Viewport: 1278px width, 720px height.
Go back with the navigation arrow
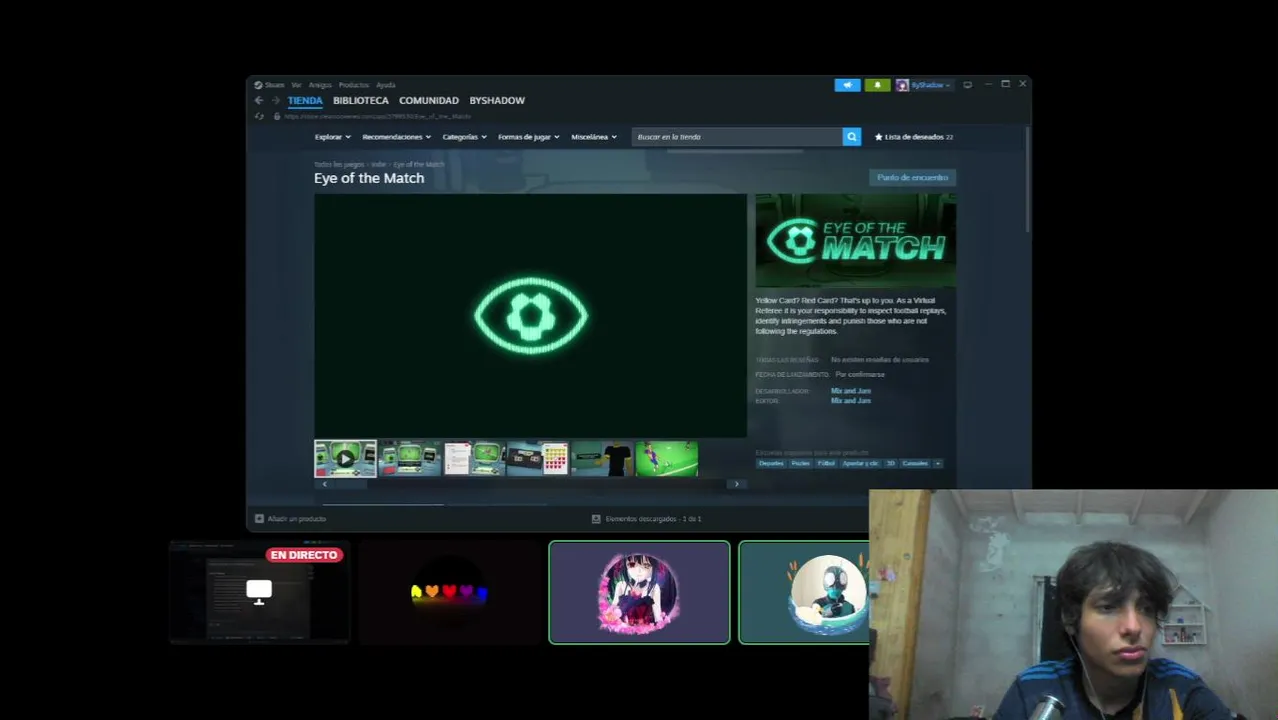click(x=259, y=101)
